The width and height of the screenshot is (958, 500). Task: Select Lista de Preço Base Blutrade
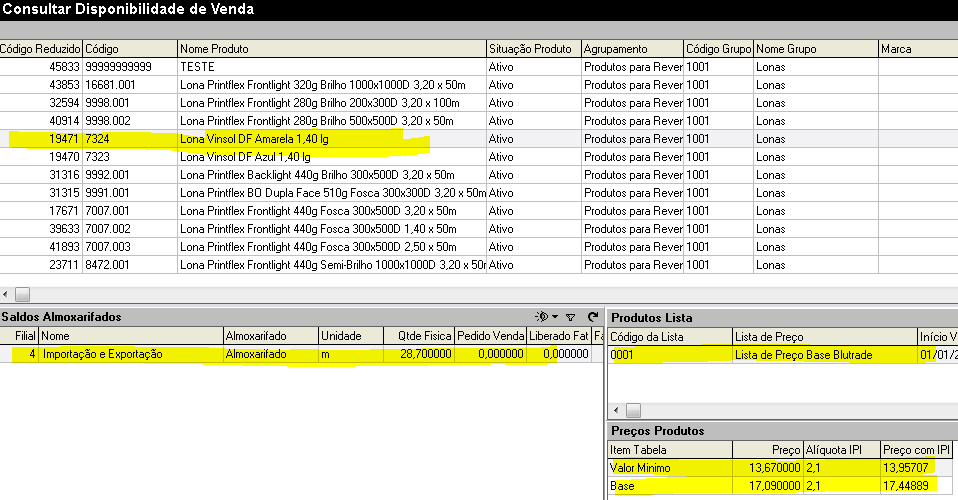803,355
